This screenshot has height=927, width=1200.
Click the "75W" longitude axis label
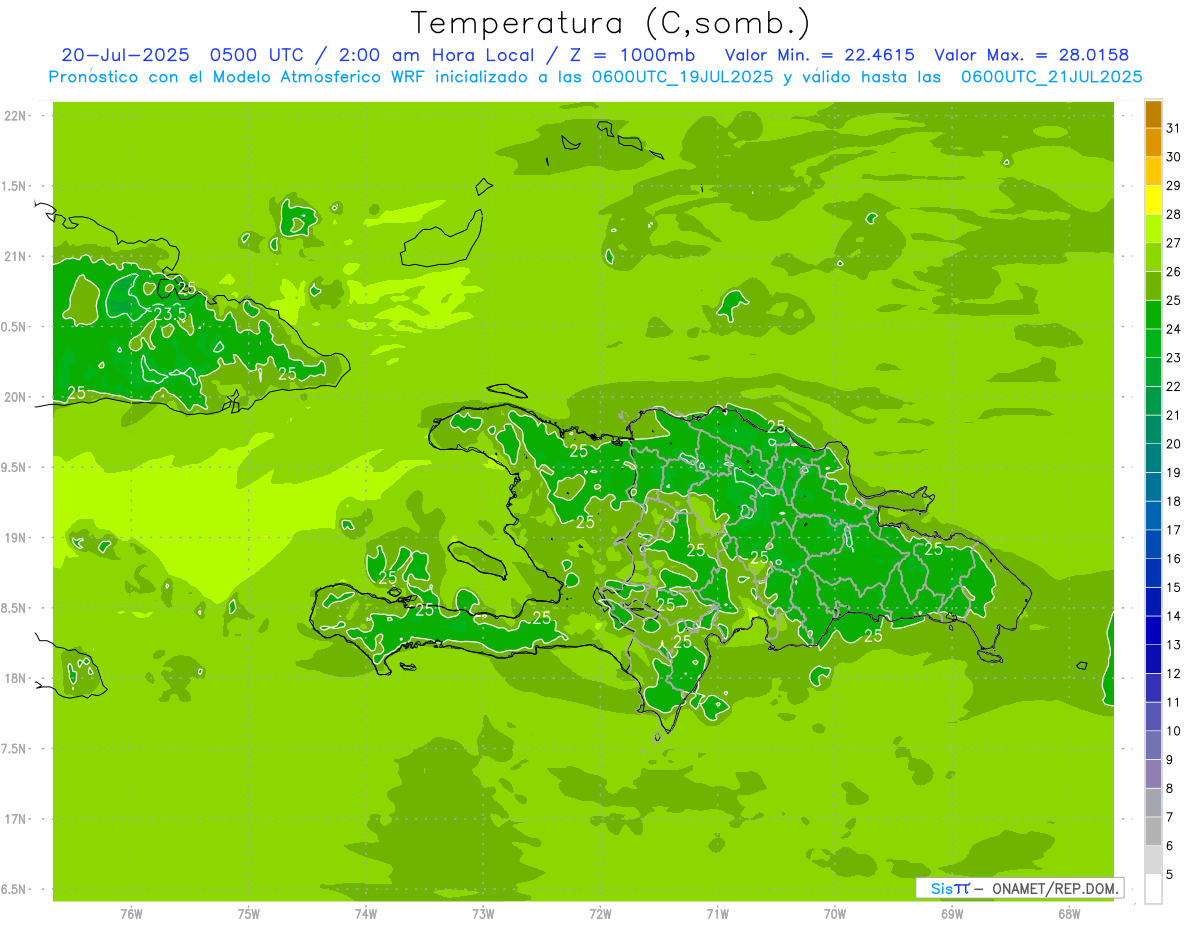click(x=248, y=914)
